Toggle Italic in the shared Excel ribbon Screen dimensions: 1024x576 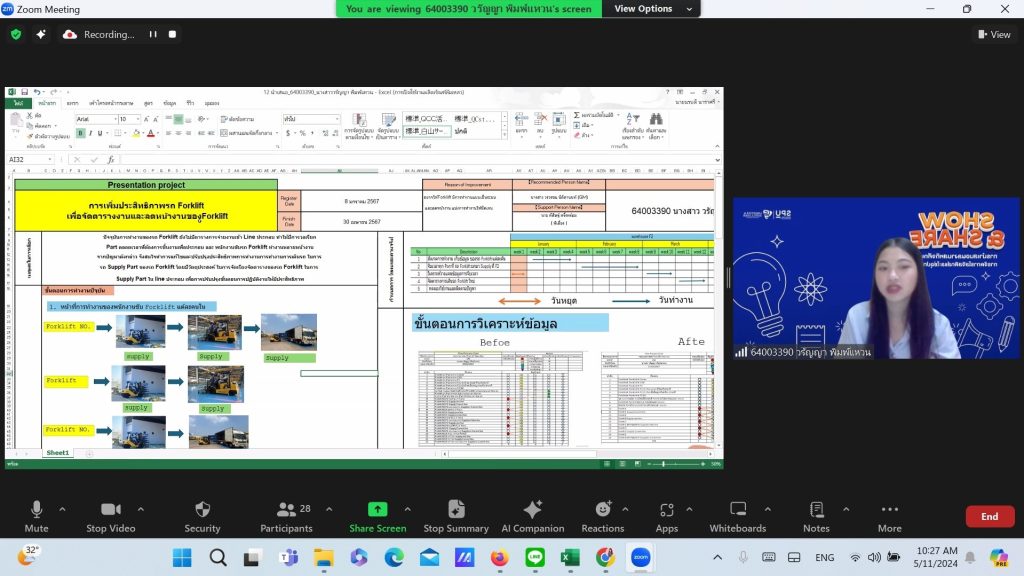[90, 133]
